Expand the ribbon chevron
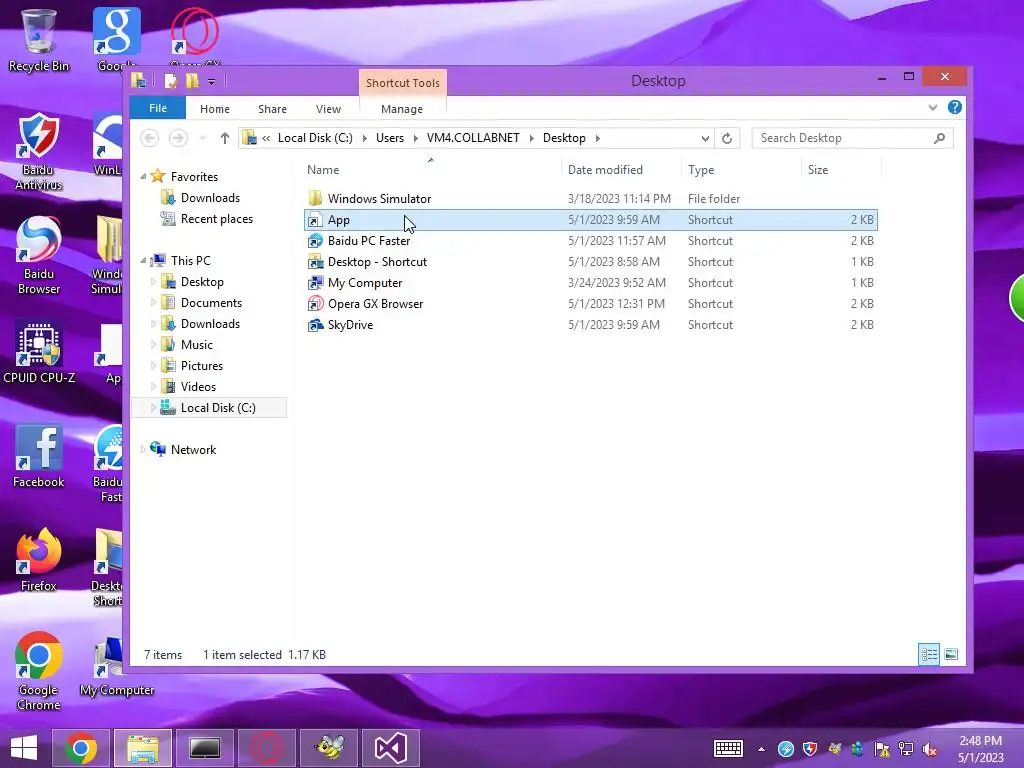The width and height of the screenshot is (1024, 768). pyautogui.click(x=933, y=108)
